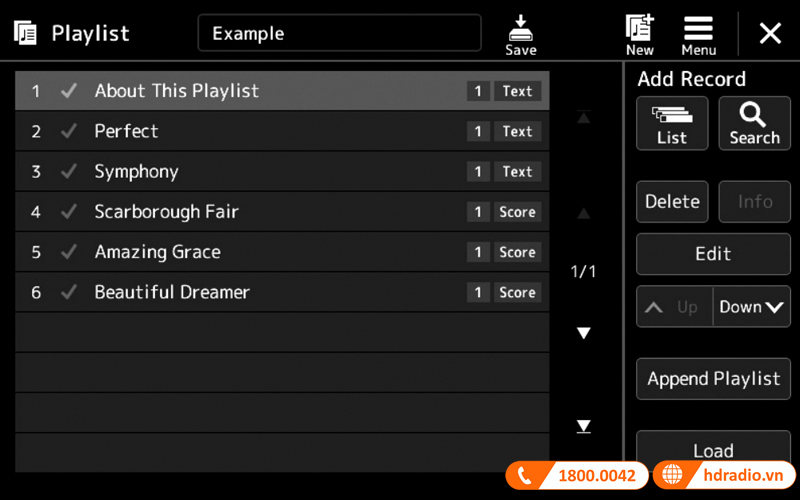Click the Playlist icon in the header

(25, 33)
